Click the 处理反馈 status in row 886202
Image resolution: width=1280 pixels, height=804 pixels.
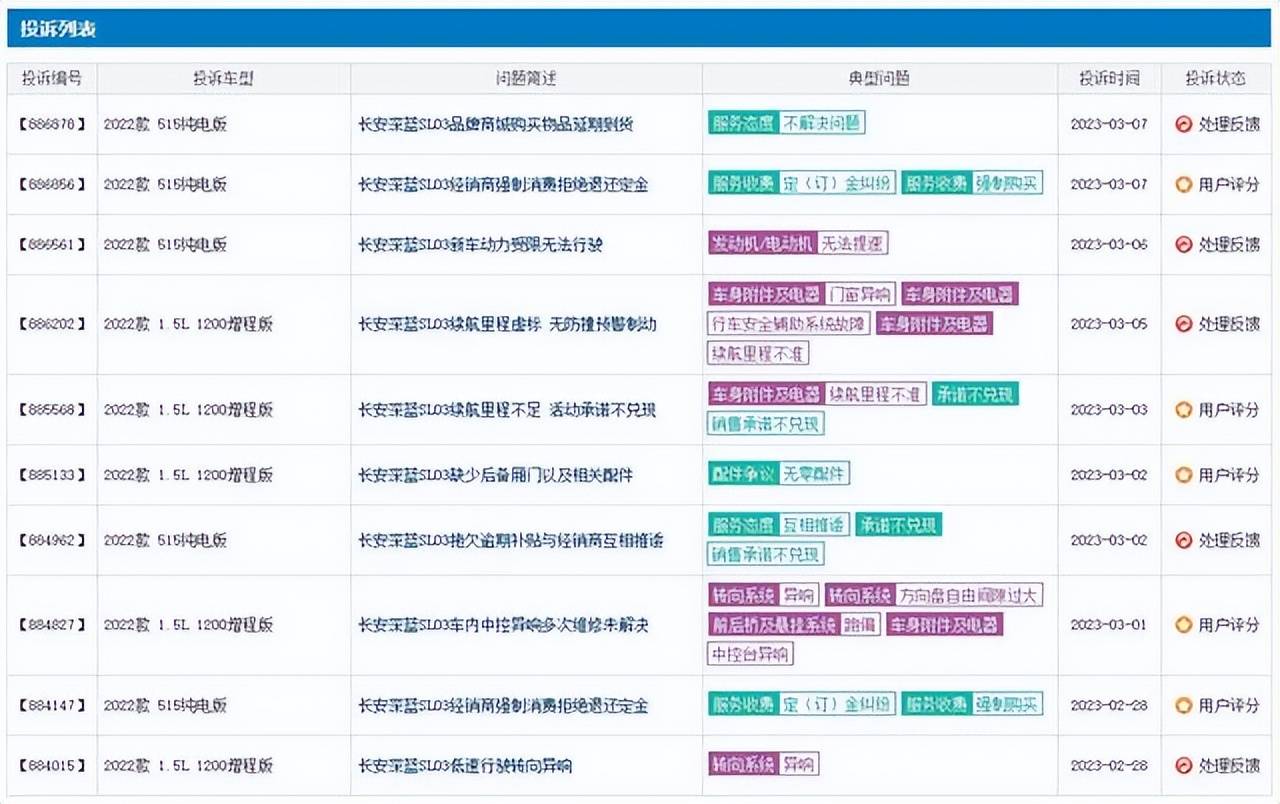pos(1229,324)
